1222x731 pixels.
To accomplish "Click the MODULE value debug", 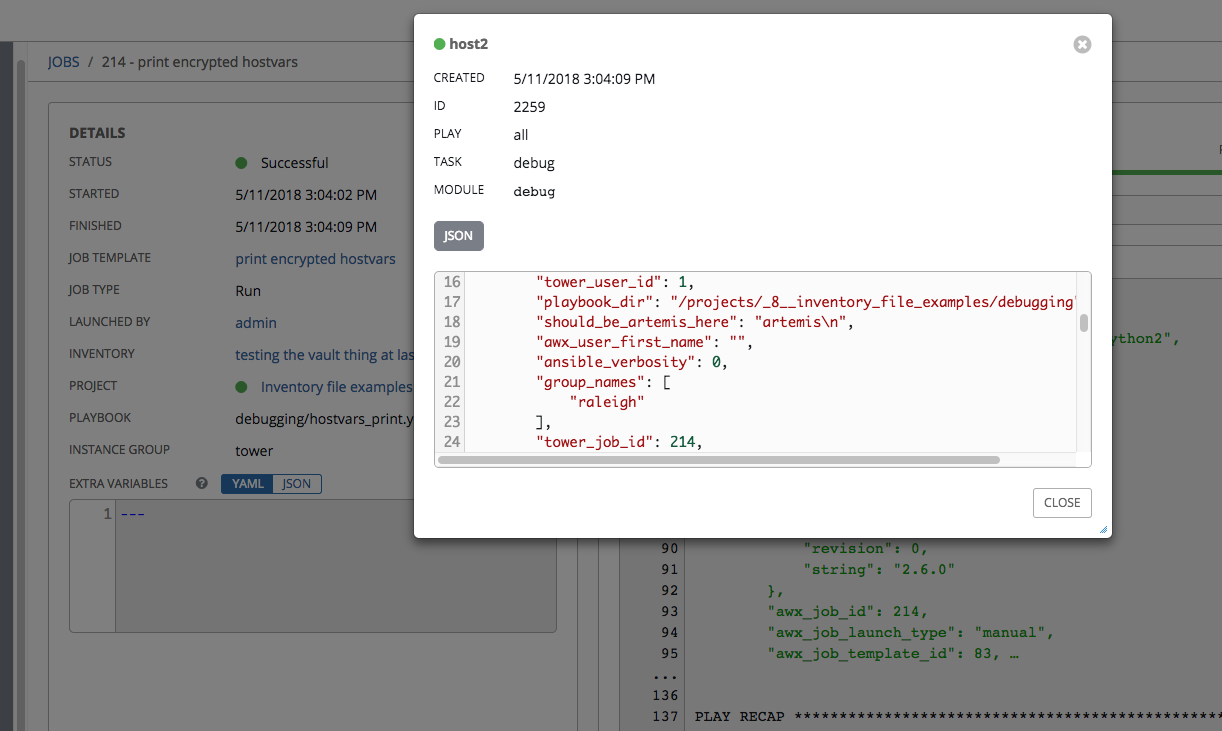I will click(x=535, y=191).
